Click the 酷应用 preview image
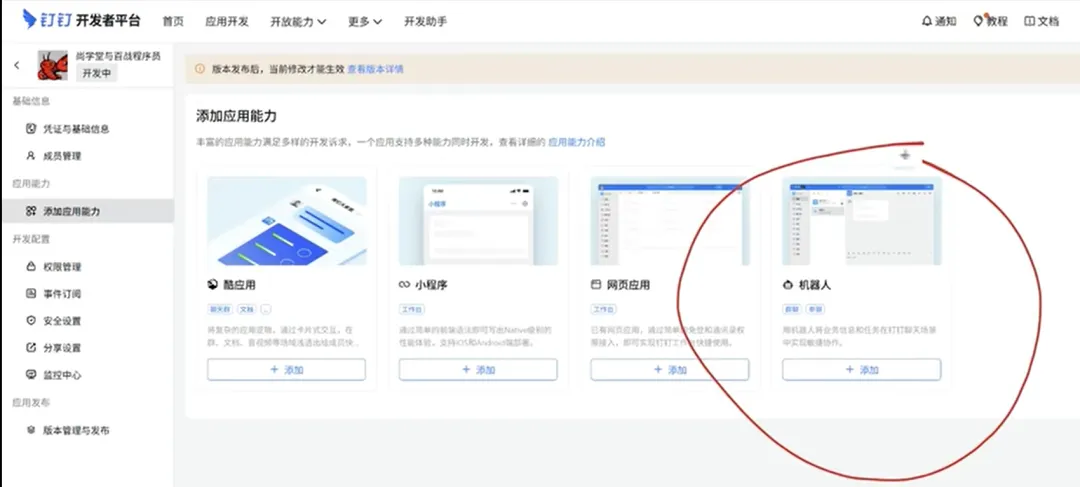The image size is (1080, 487). click(x=287, y=221)
